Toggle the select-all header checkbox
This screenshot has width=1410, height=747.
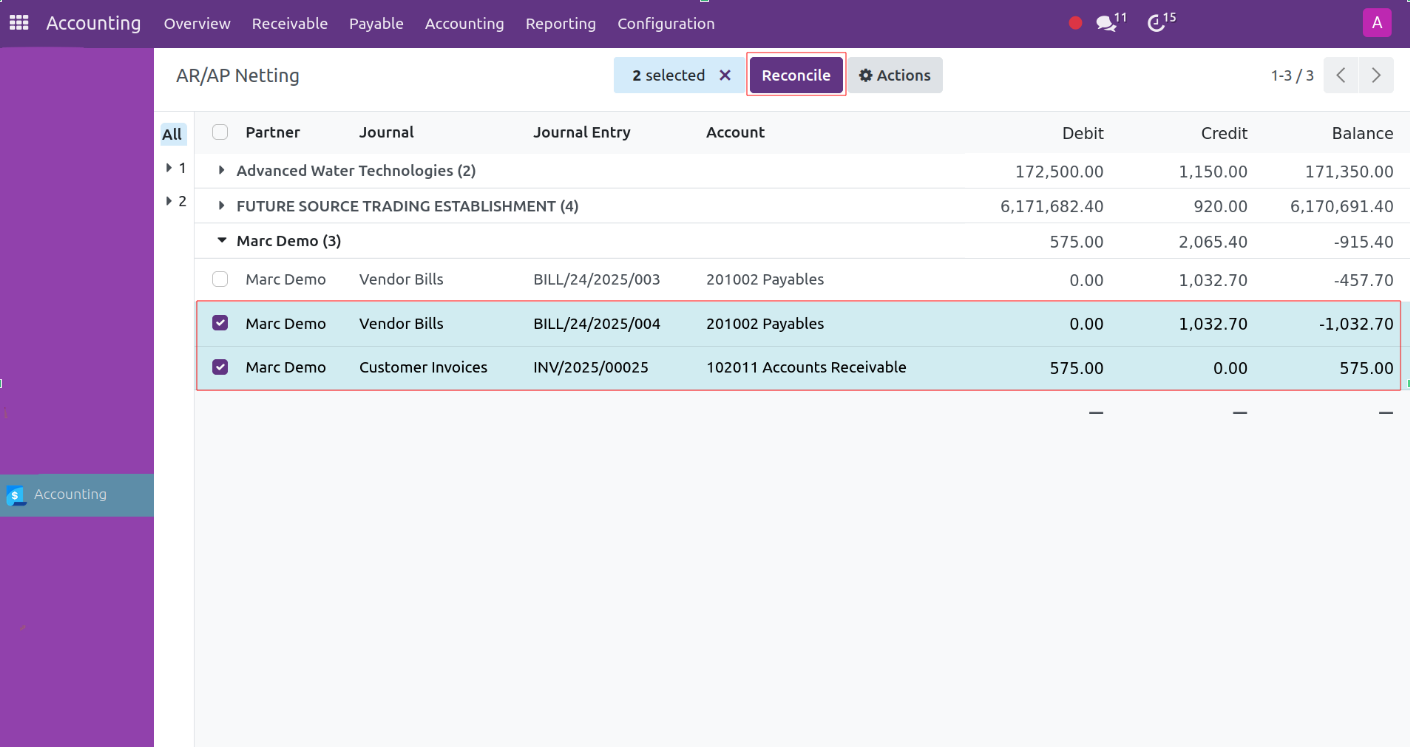[220, 132]
